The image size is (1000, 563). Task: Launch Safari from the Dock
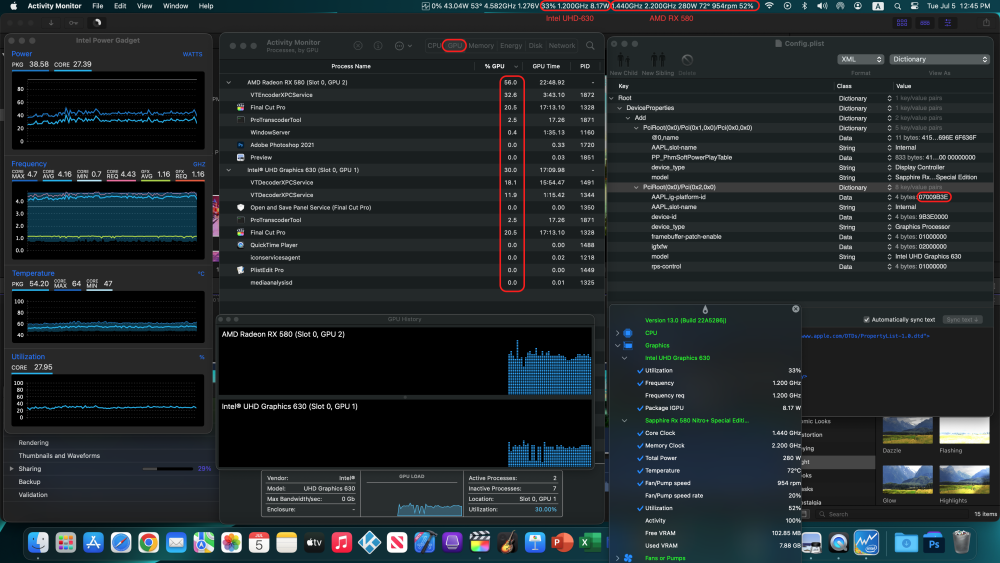coord(121,543)
